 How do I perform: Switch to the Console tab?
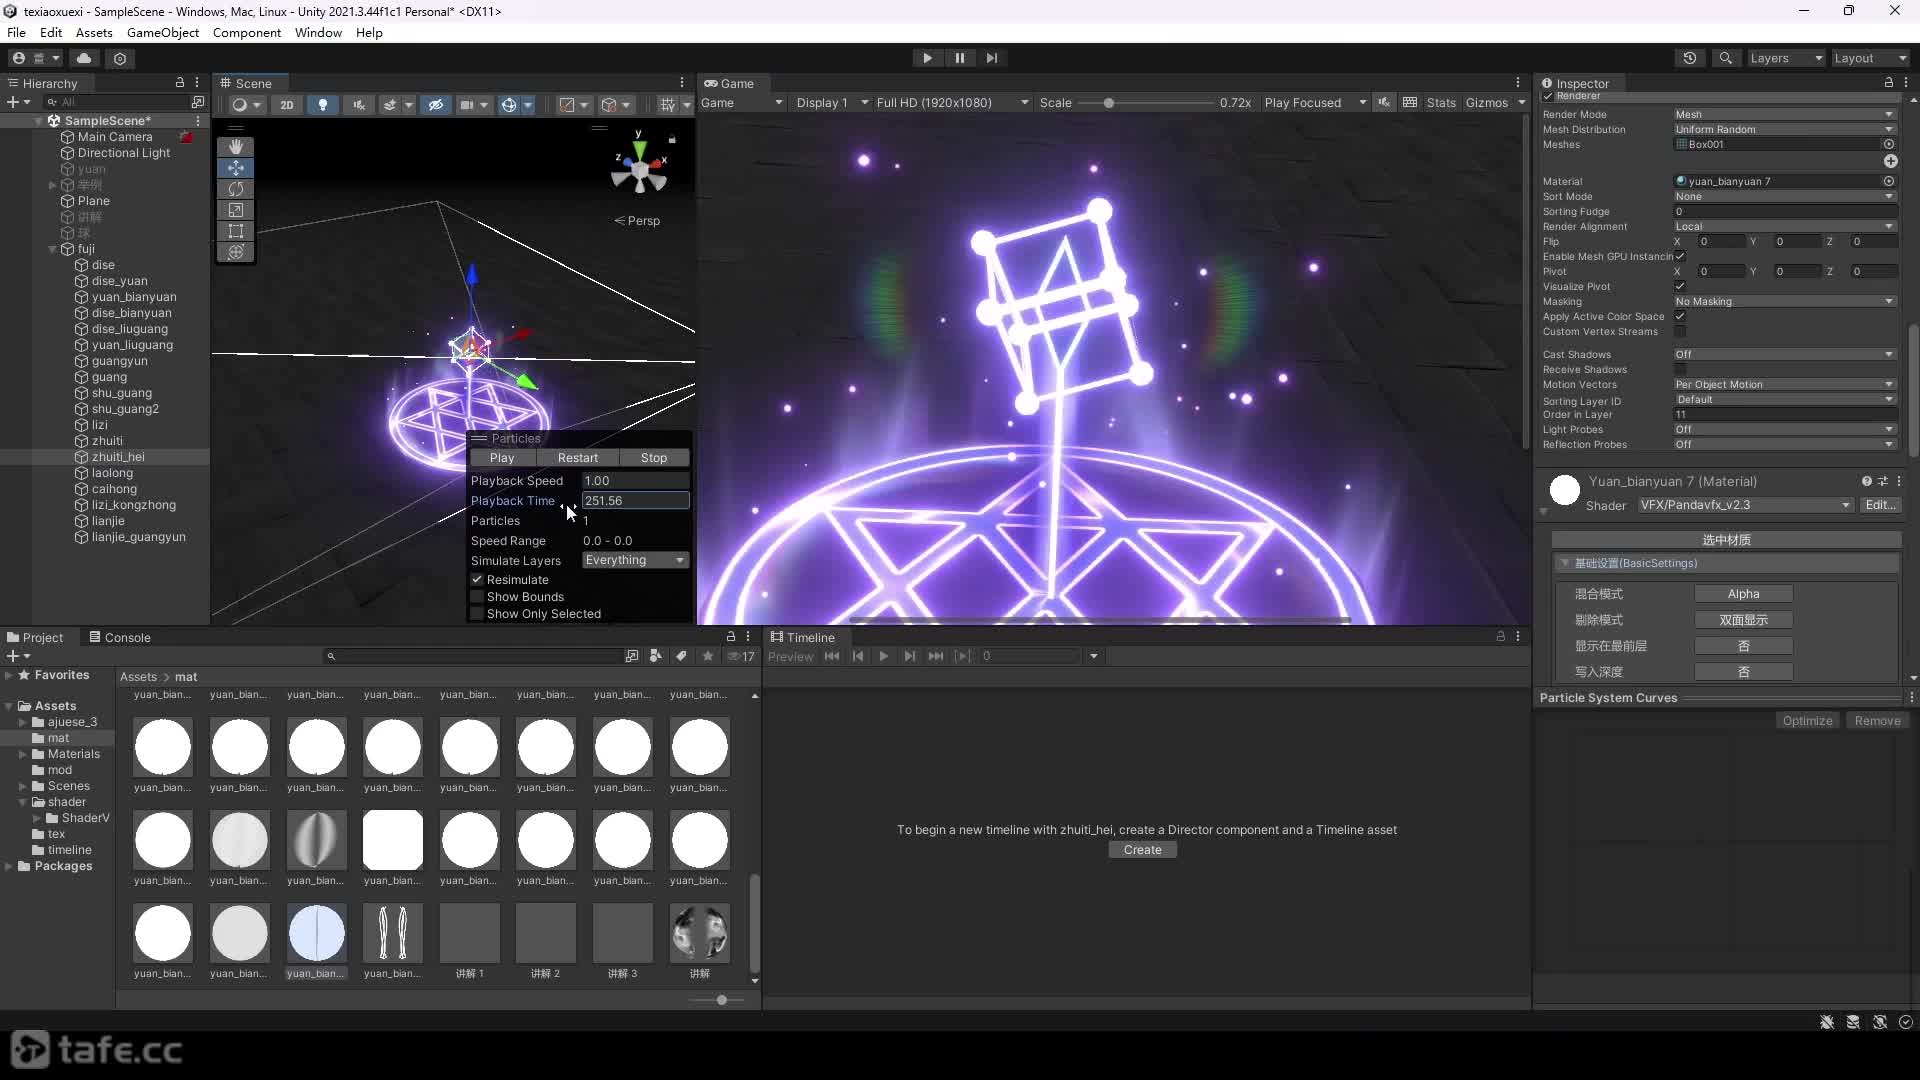point(119,637)
